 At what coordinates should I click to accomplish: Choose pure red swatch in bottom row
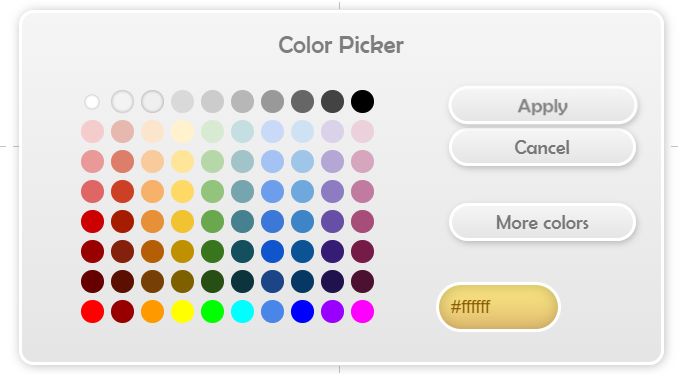(x=93, y=311)
